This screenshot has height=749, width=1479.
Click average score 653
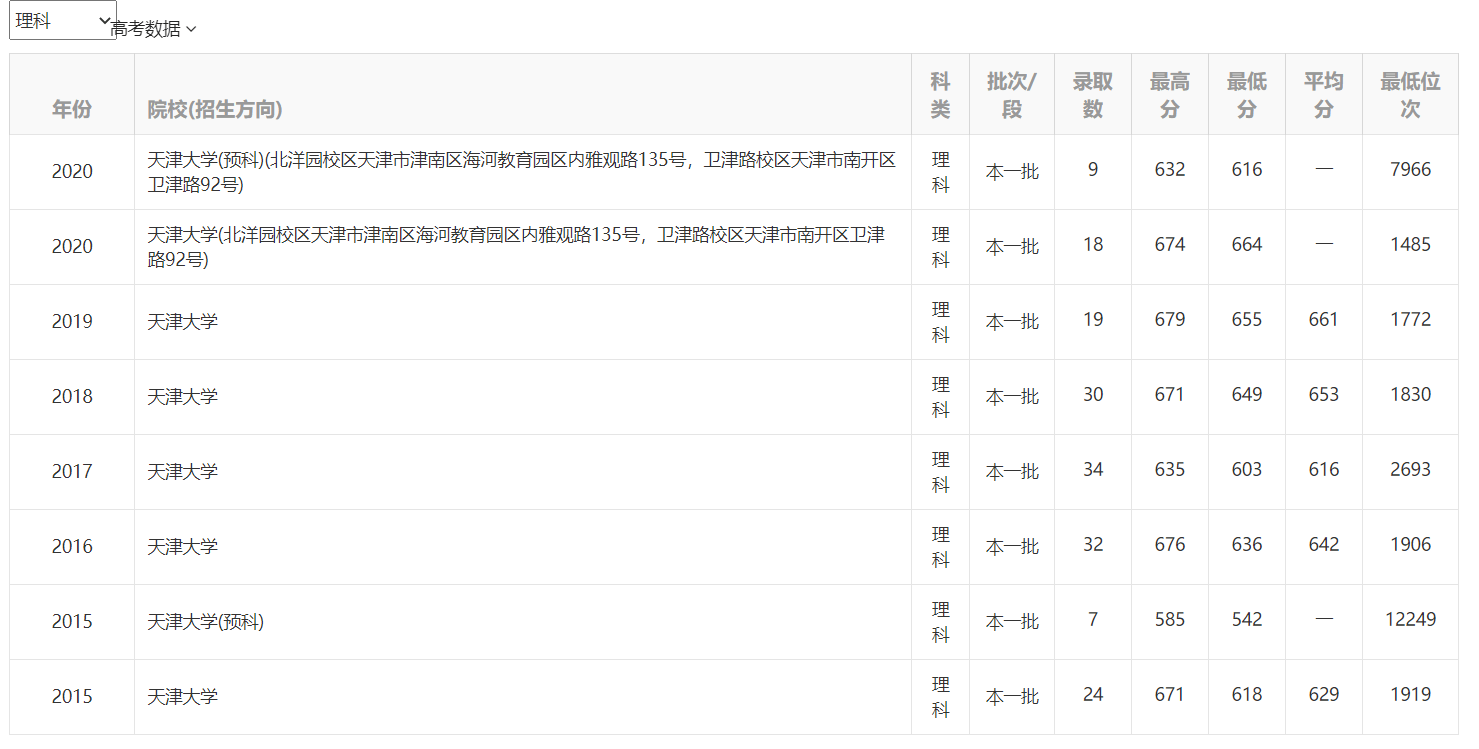coord(1324,394)
